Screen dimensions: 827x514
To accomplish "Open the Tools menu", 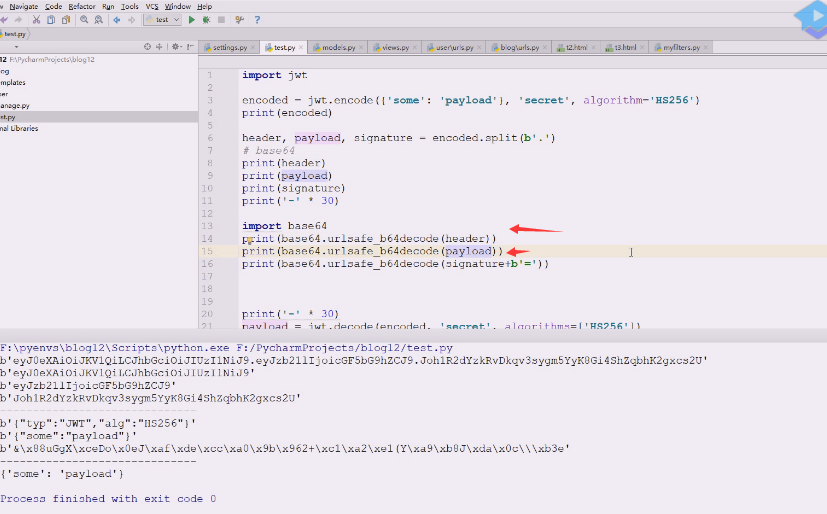I will click(130, 6).
